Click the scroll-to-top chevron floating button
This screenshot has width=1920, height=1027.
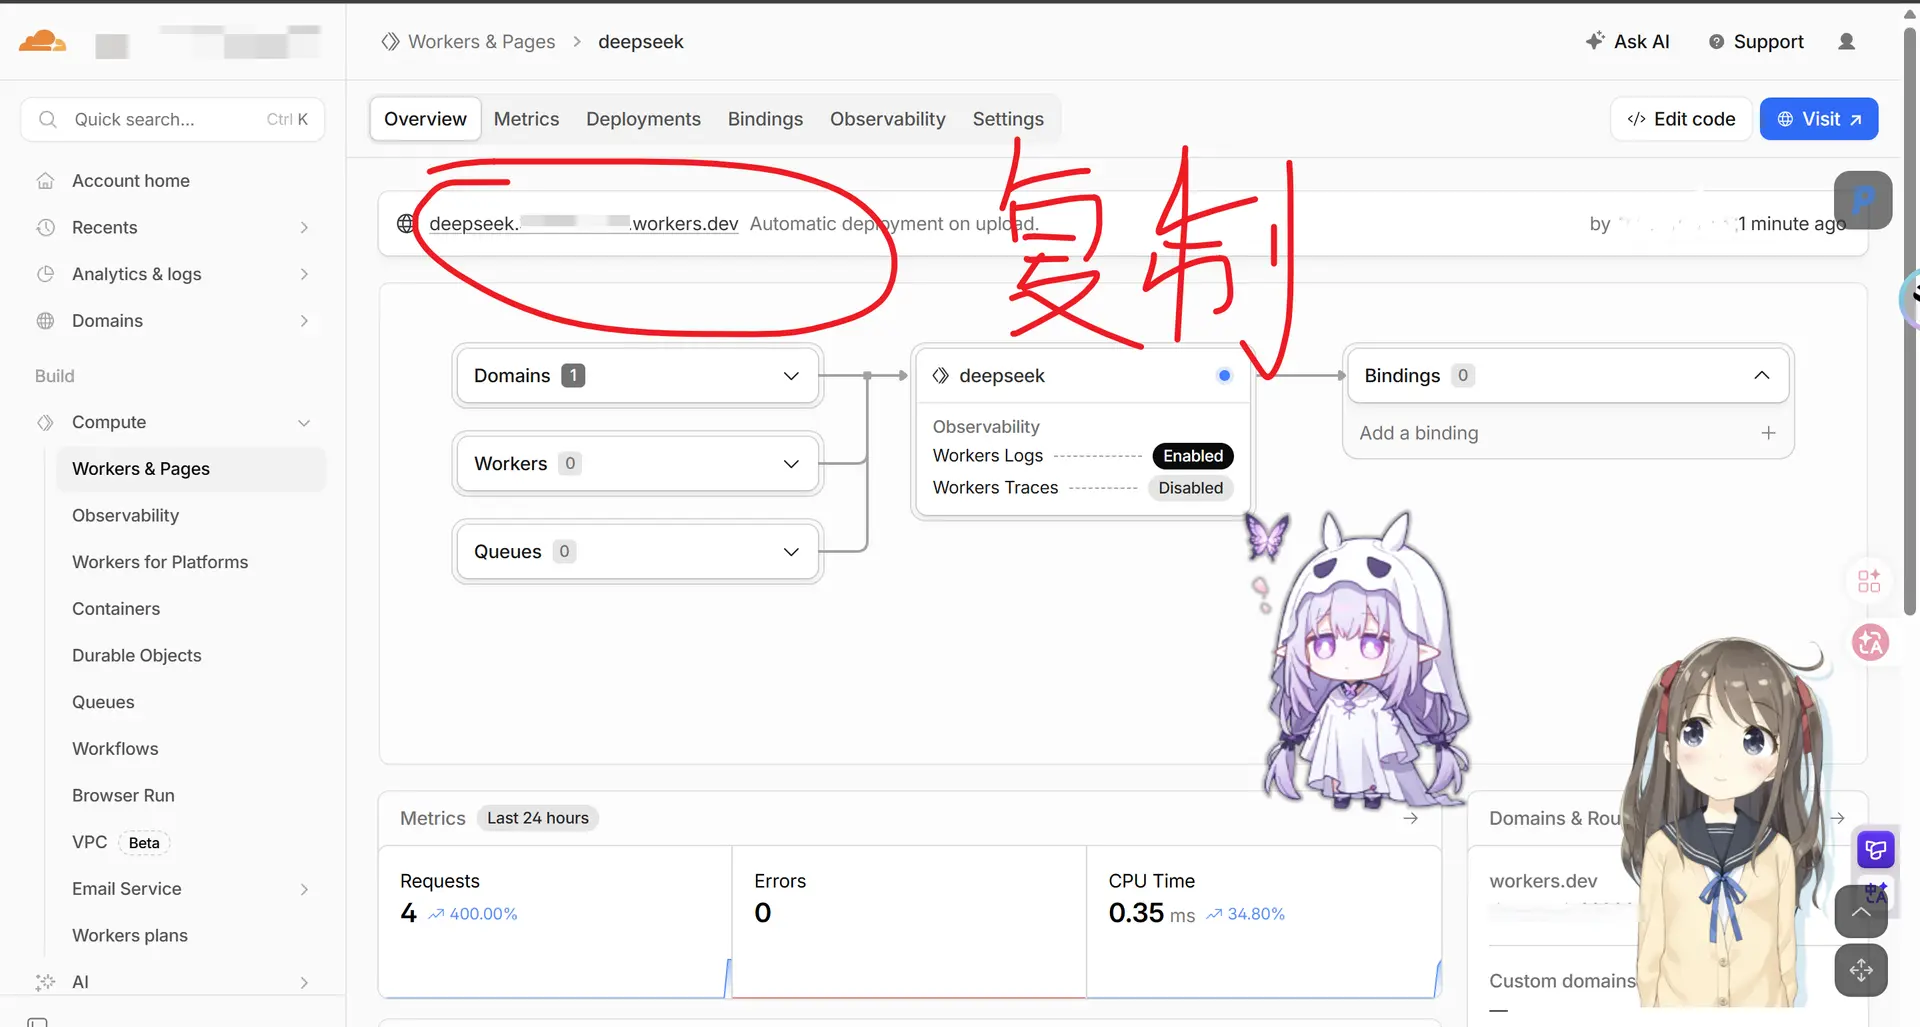(x=1861, y=911)
